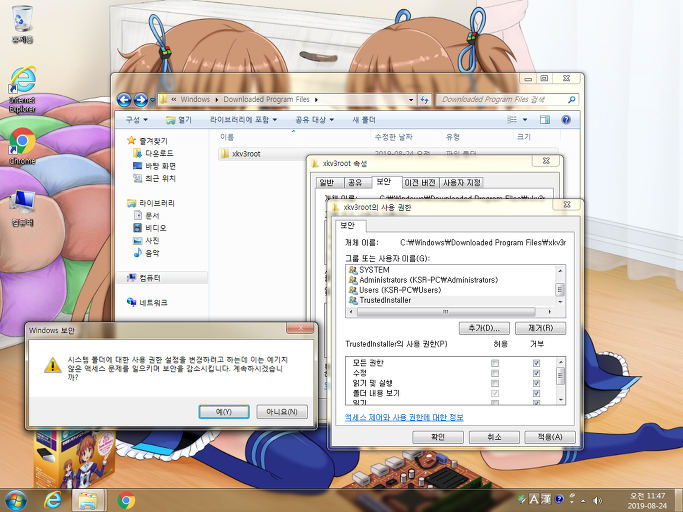Click Remove (제거) button in permissions

541,328
